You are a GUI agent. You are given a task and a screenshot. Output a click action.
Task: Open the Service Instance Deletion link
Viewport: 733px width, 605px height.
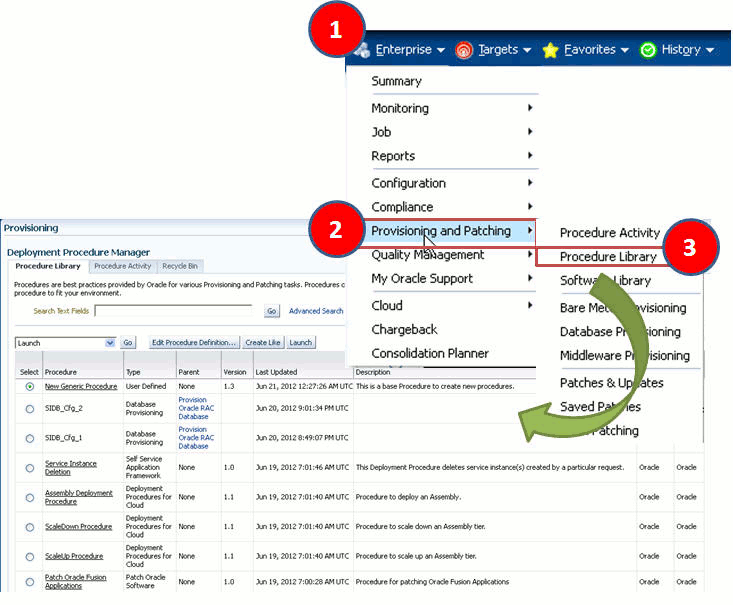point(71,468)
